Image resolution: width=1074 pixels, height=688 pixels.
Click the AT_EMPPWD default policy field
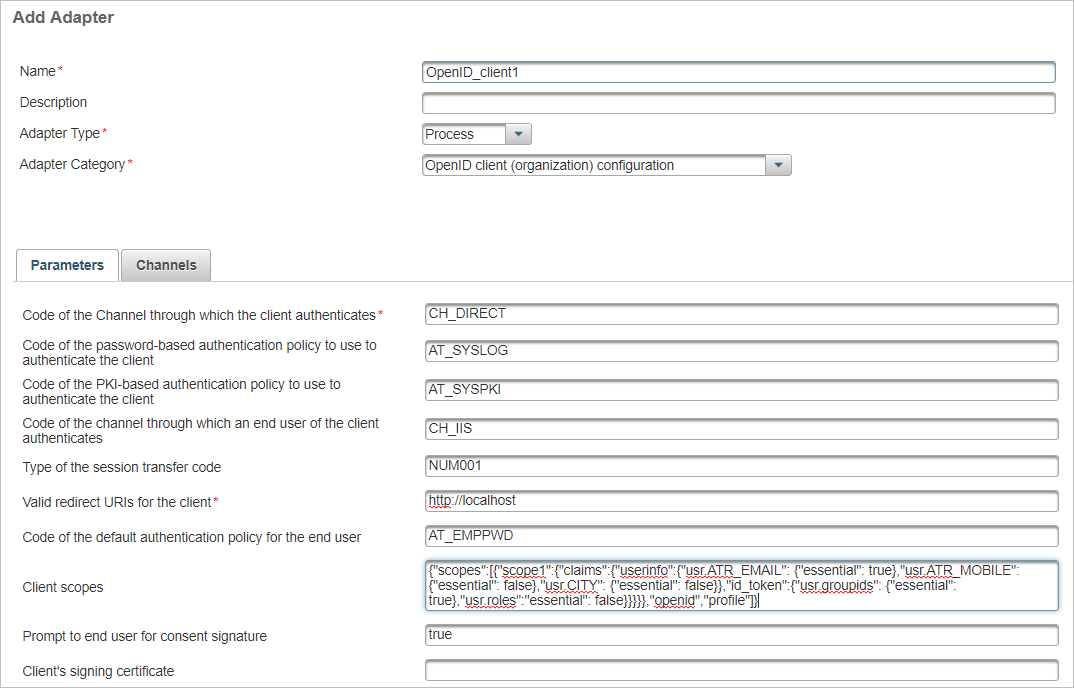click(x=741, y=537)
